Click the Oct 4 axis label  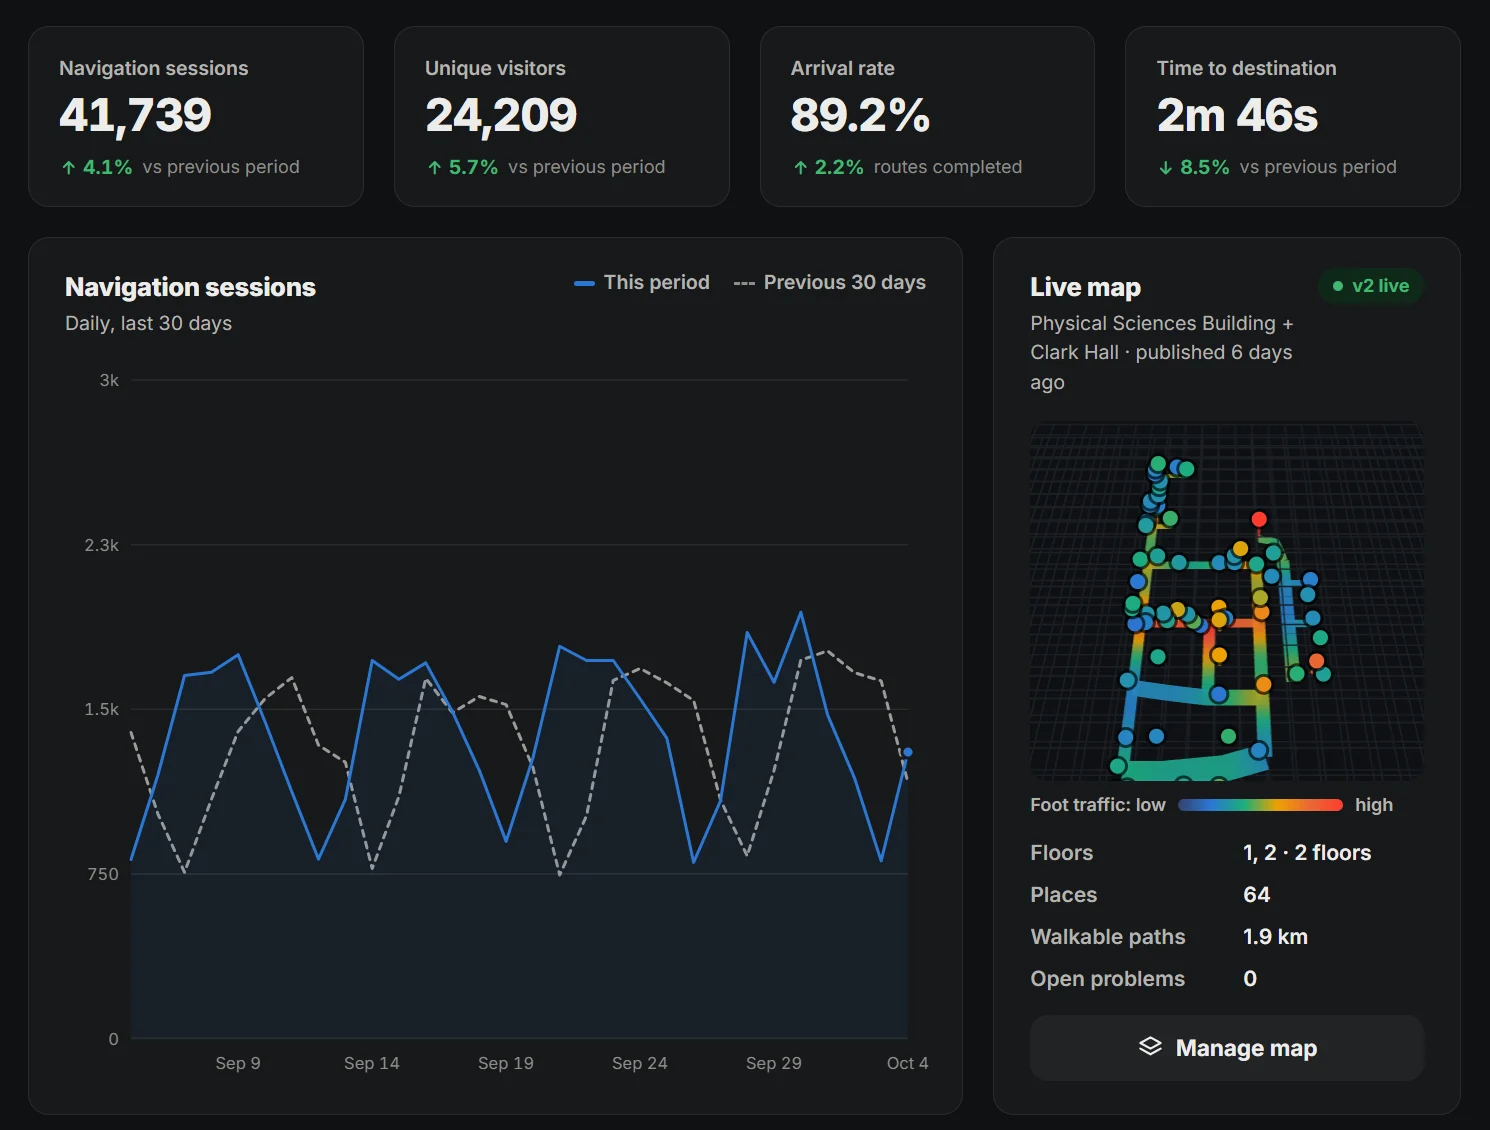click(908, 1063)
